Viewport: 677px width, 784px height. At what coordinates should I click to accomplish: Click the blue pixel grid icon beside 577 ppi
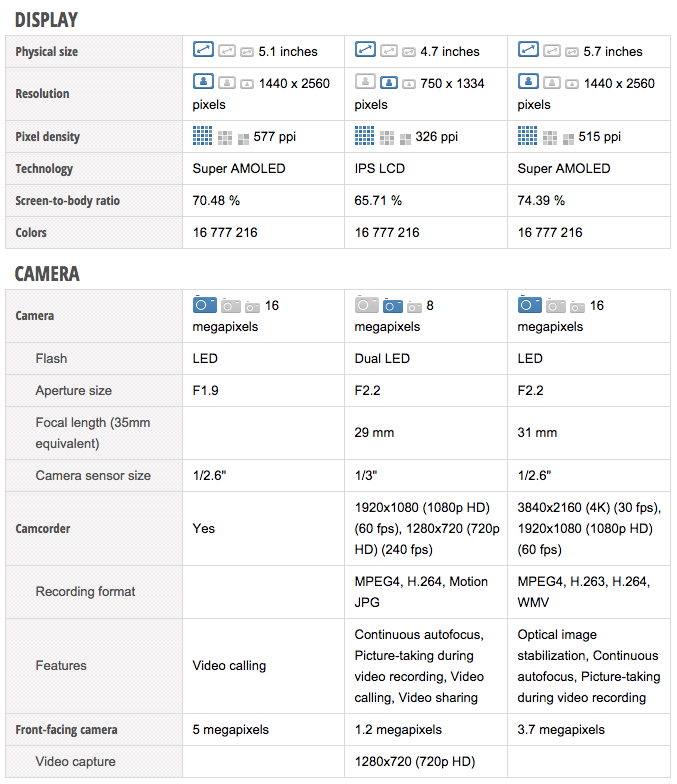203,136
